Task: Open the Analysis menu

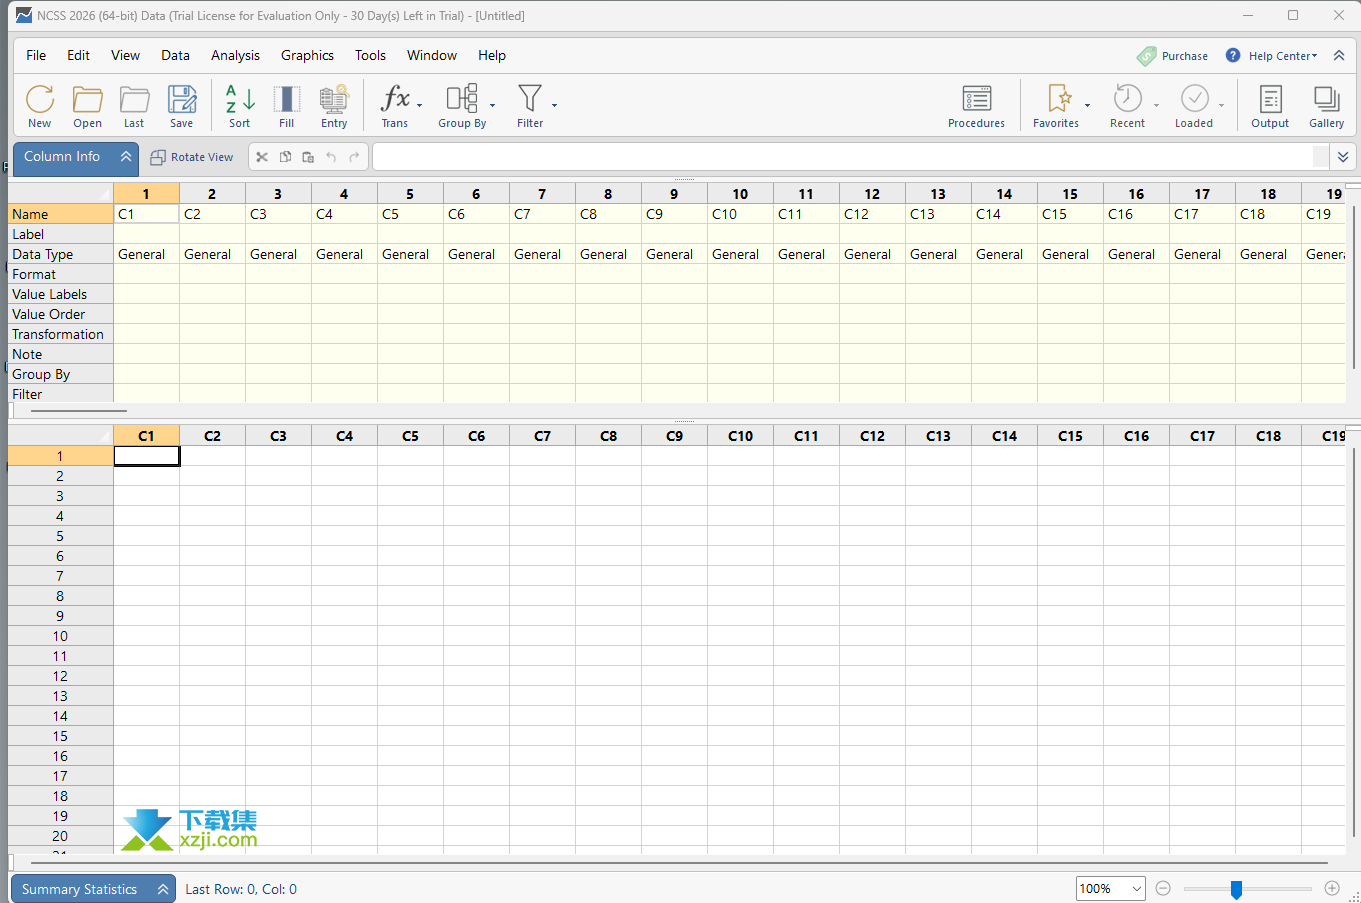Action: [235, 56]
